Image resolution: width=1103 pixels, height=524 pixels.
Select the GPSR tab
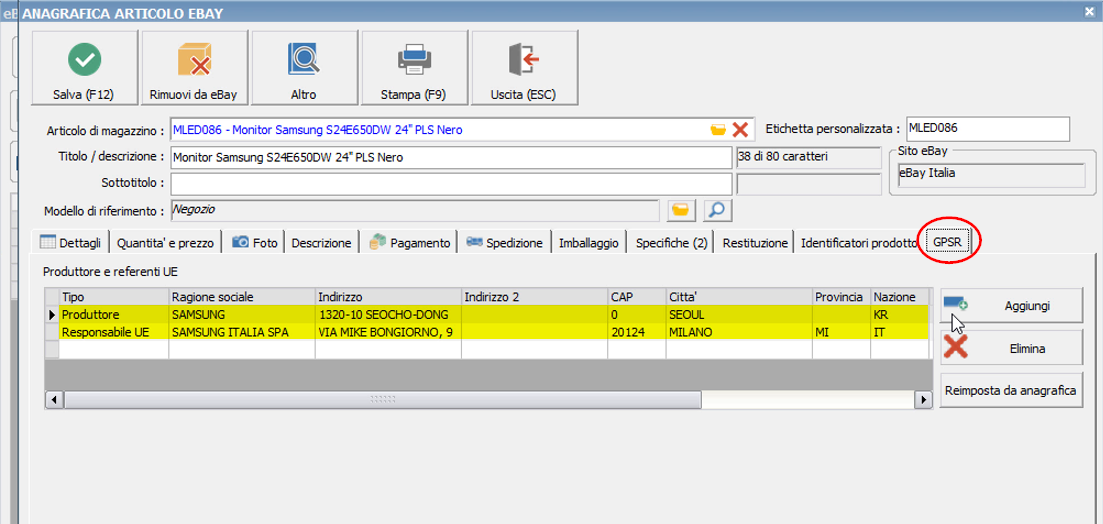948,241
